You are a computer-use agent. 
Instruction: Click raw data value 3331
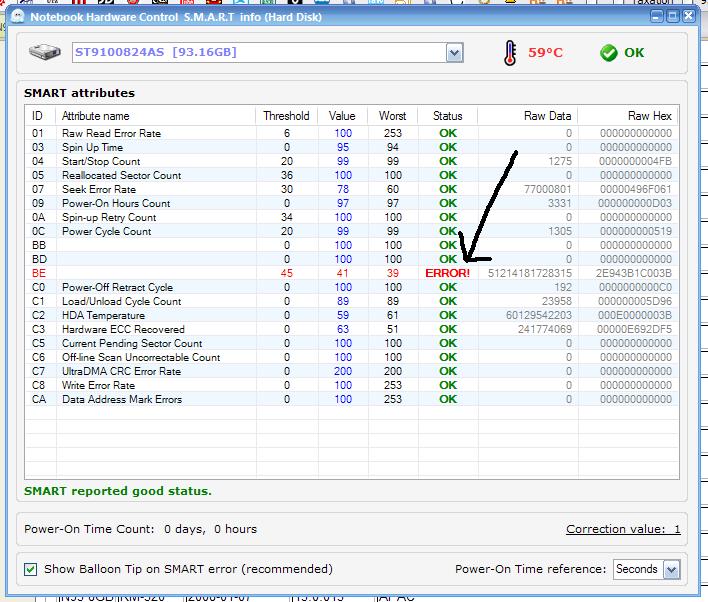point(560,203)
